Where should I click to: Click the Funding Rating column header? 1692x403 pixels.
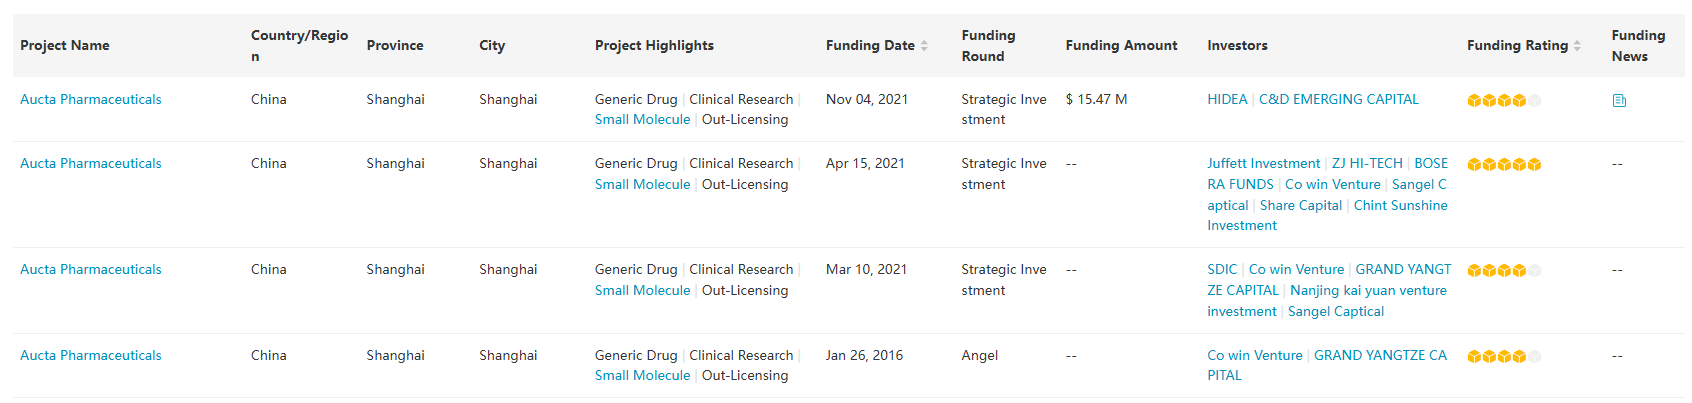pos(1516,45)
